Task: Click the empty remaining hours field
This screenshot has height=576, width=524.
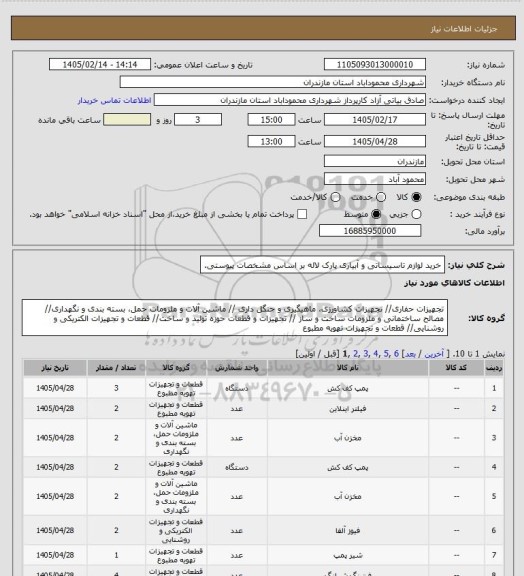Action: click(127, 120)
